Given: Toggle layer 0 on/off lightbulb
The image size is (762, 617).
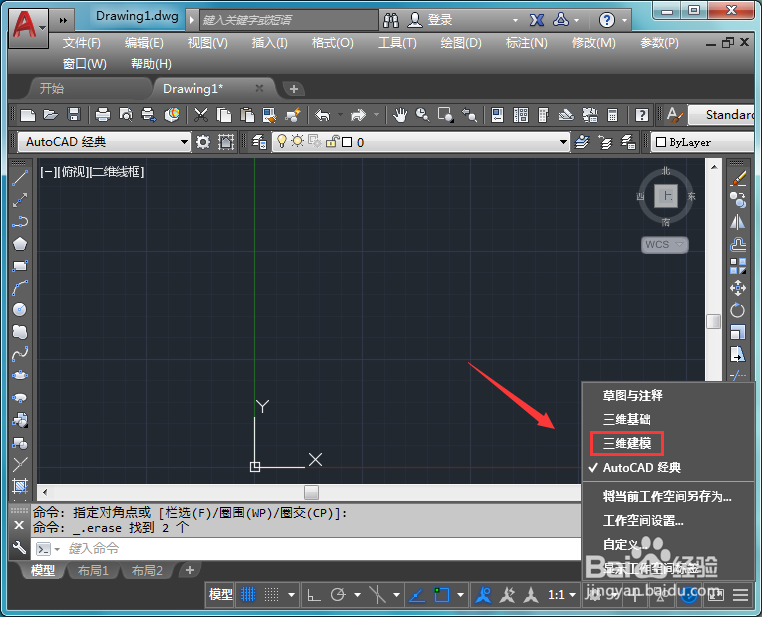Looking at the screenshot, I should coord(281,141).
